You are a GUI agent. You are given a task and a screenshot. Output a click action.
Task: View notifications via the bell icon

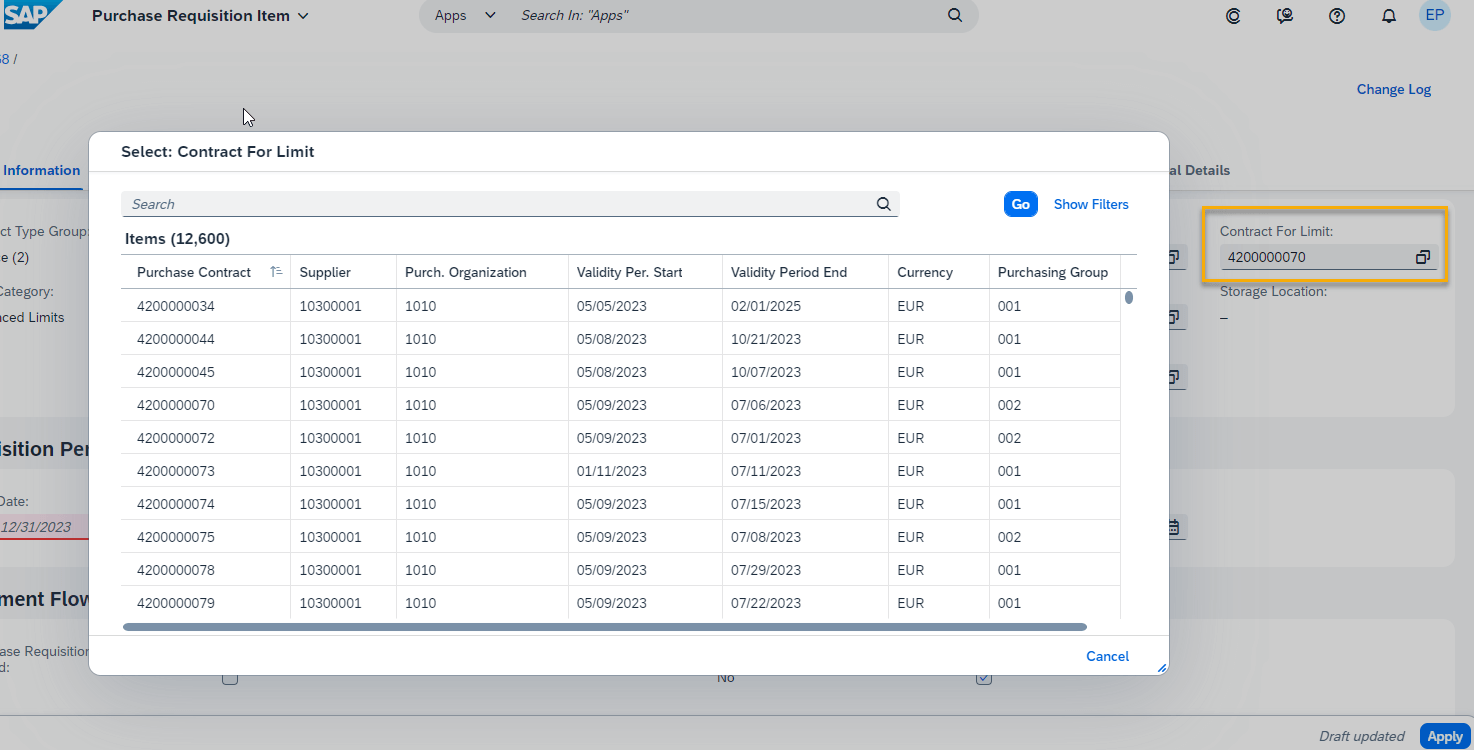click(1389, 15)
